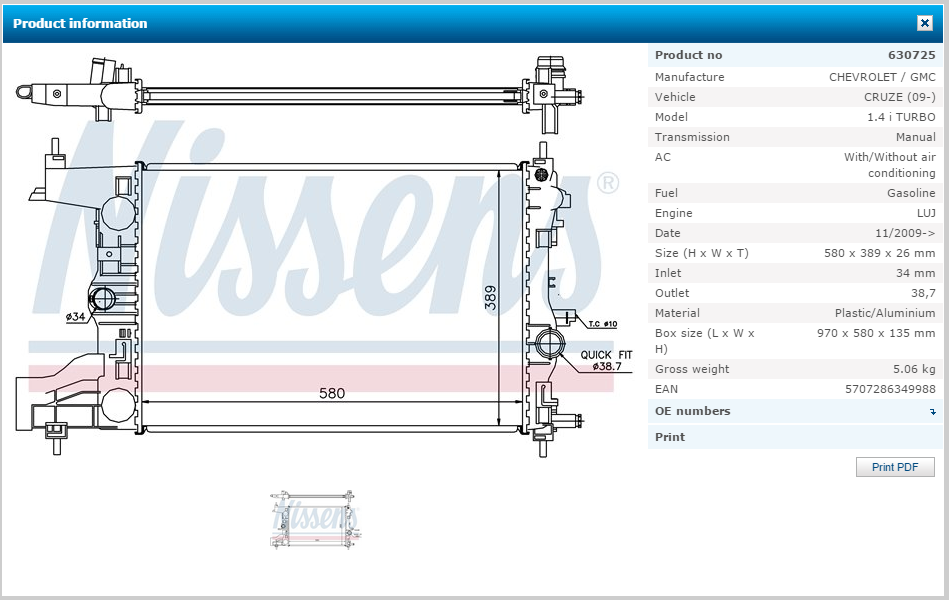Expand the OE numbers section

click(795, 411)
